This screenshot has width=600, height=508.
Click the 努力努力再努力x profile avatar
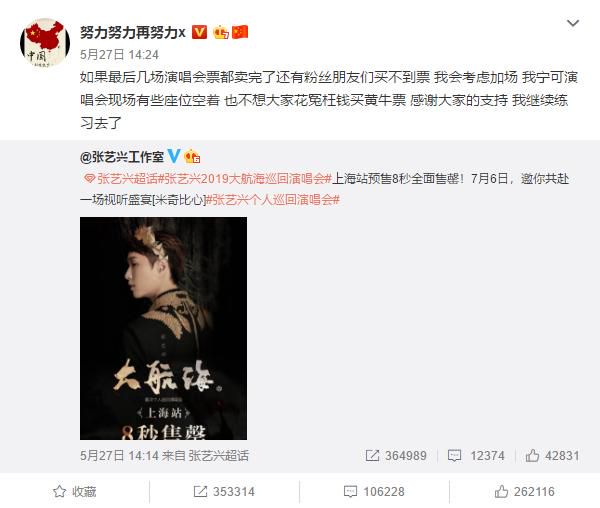tap(45, 42)
